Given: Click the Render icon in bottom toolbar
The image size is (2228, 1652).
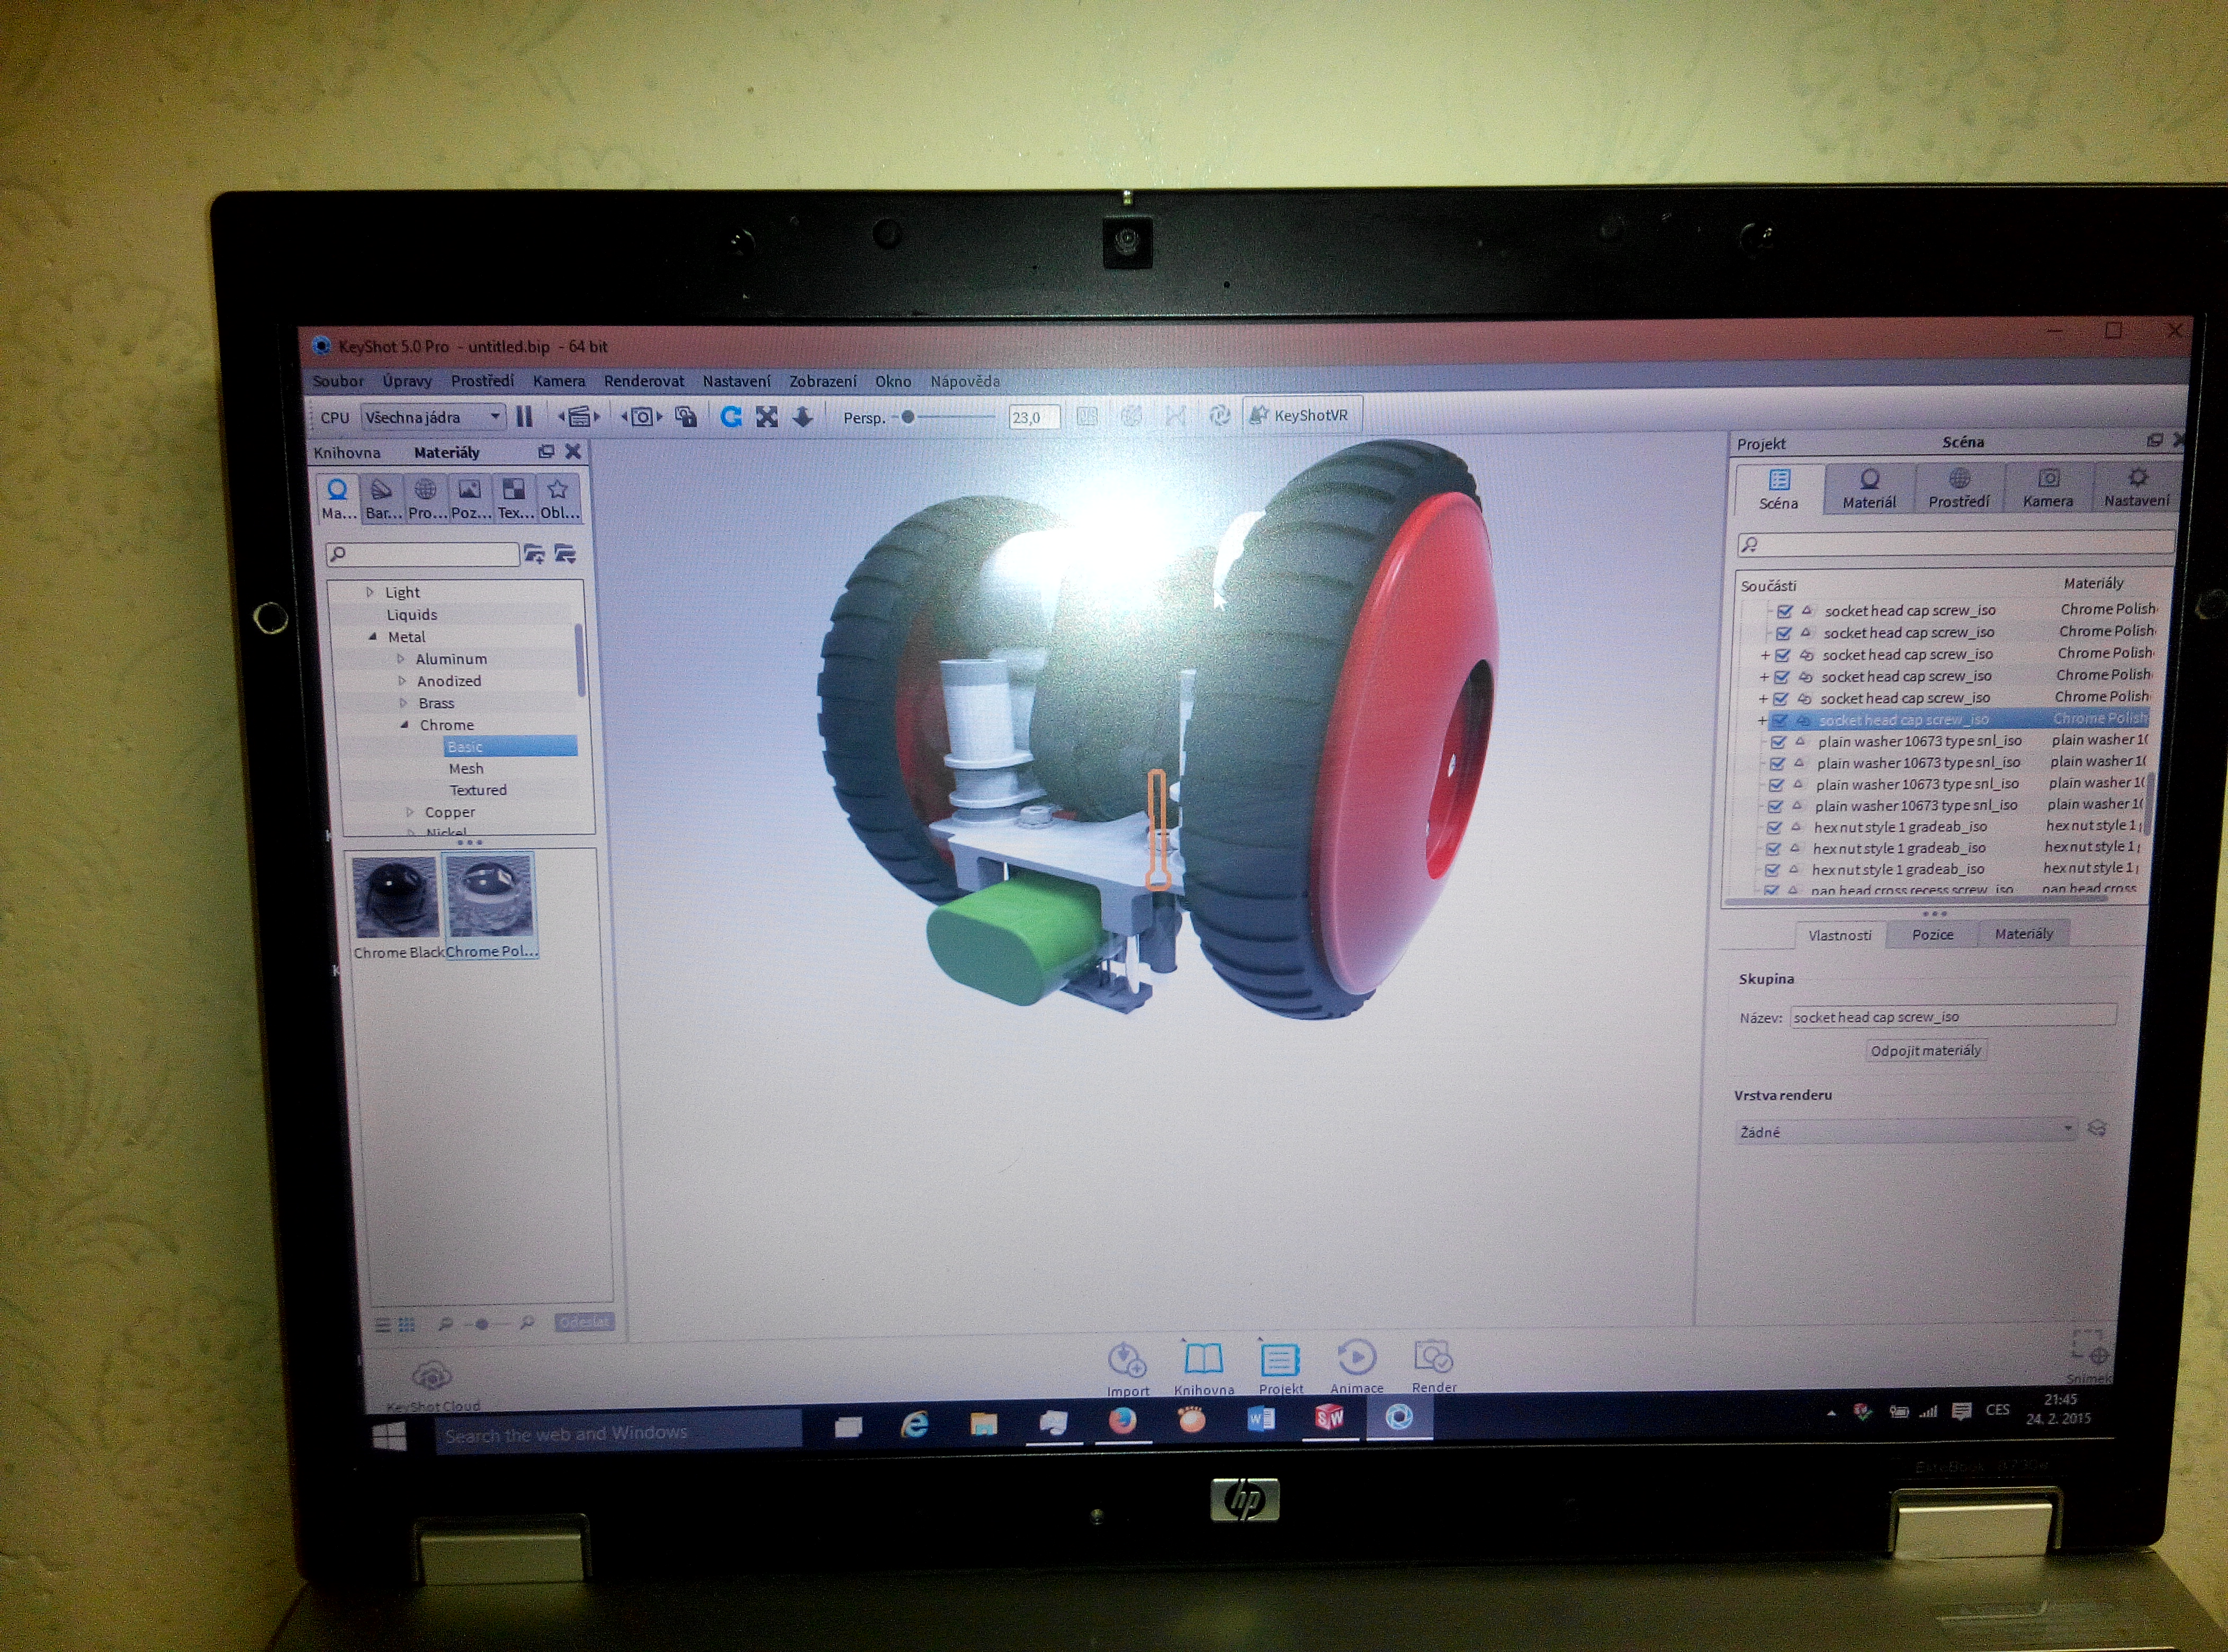Looking at the screenshot, I should (1433, 1357).
